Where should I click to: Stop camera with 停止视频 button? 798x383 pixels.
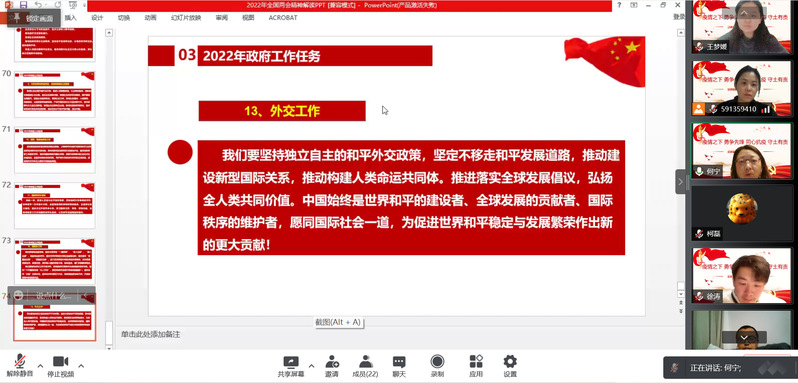tap(61, 366)
